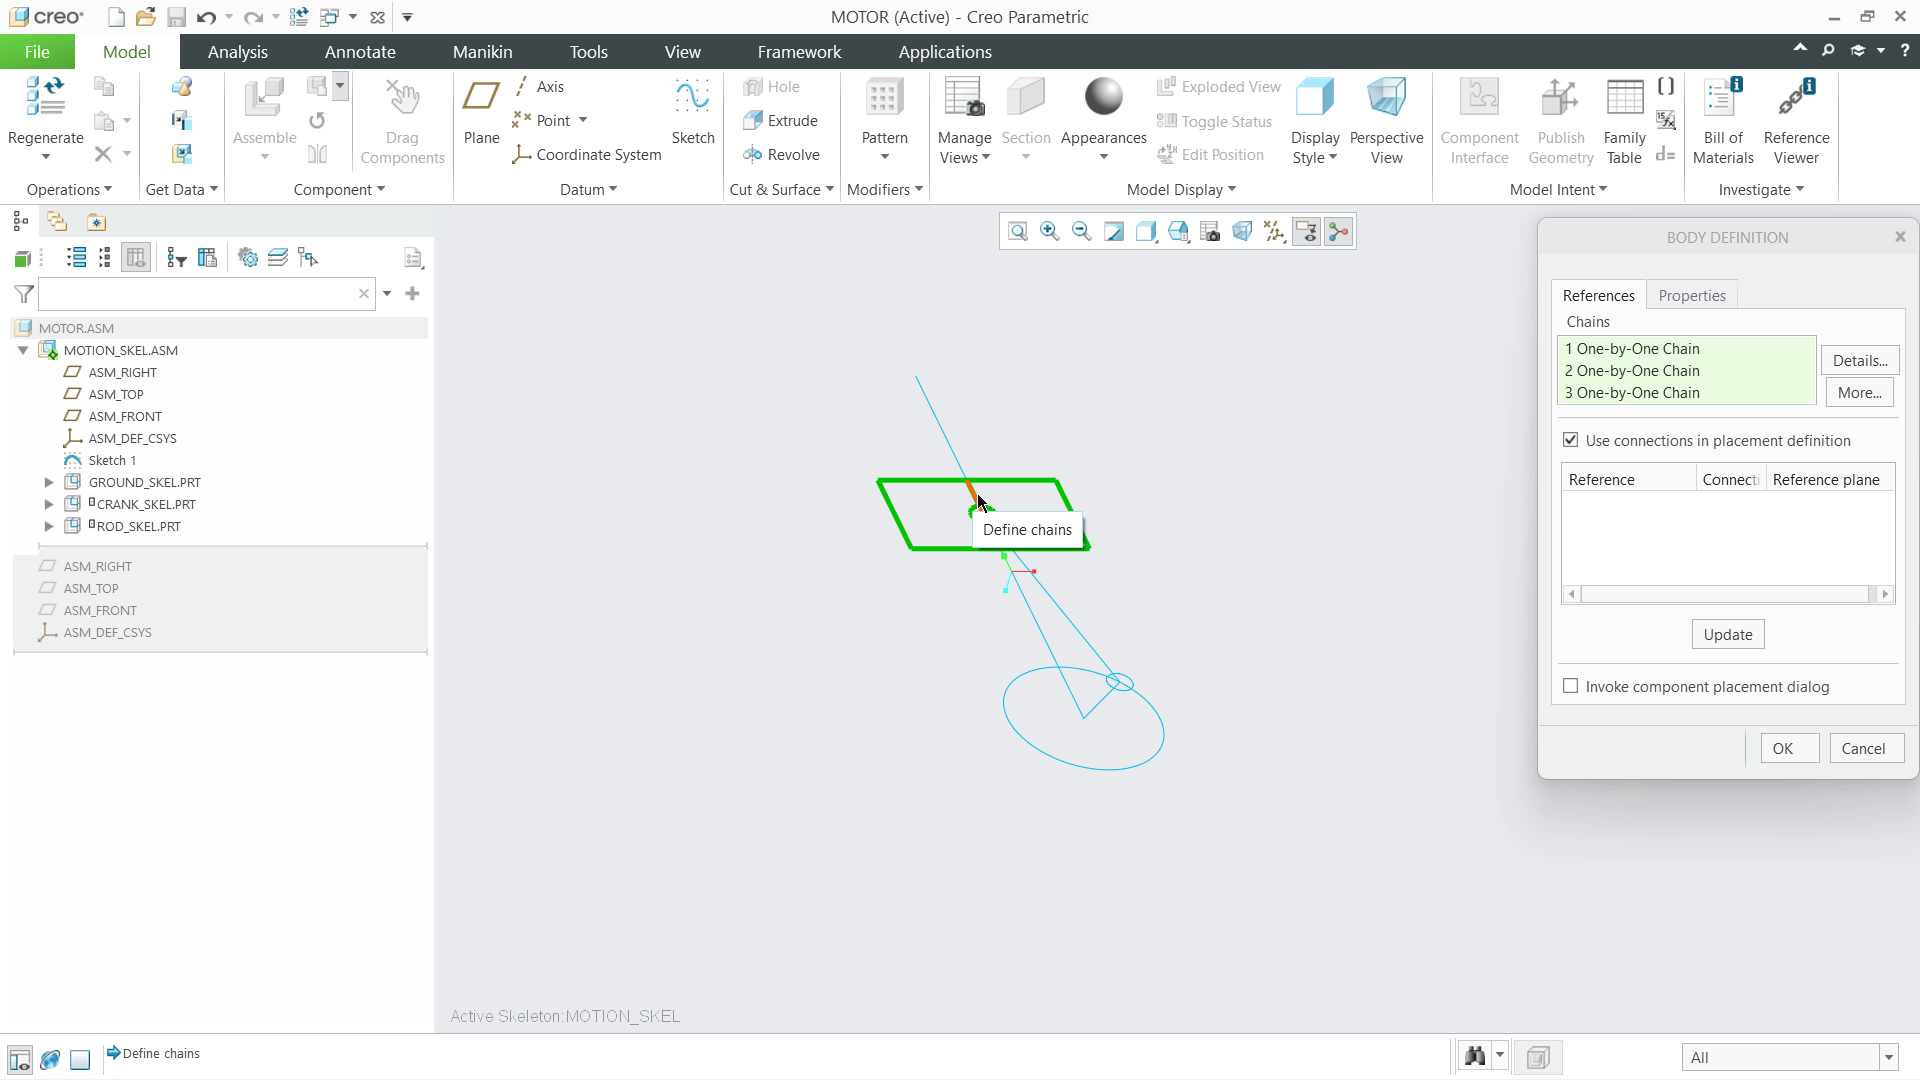Click the Update button
1920x1080 pixels.
pyautogui.click(x=1728, y=634)
